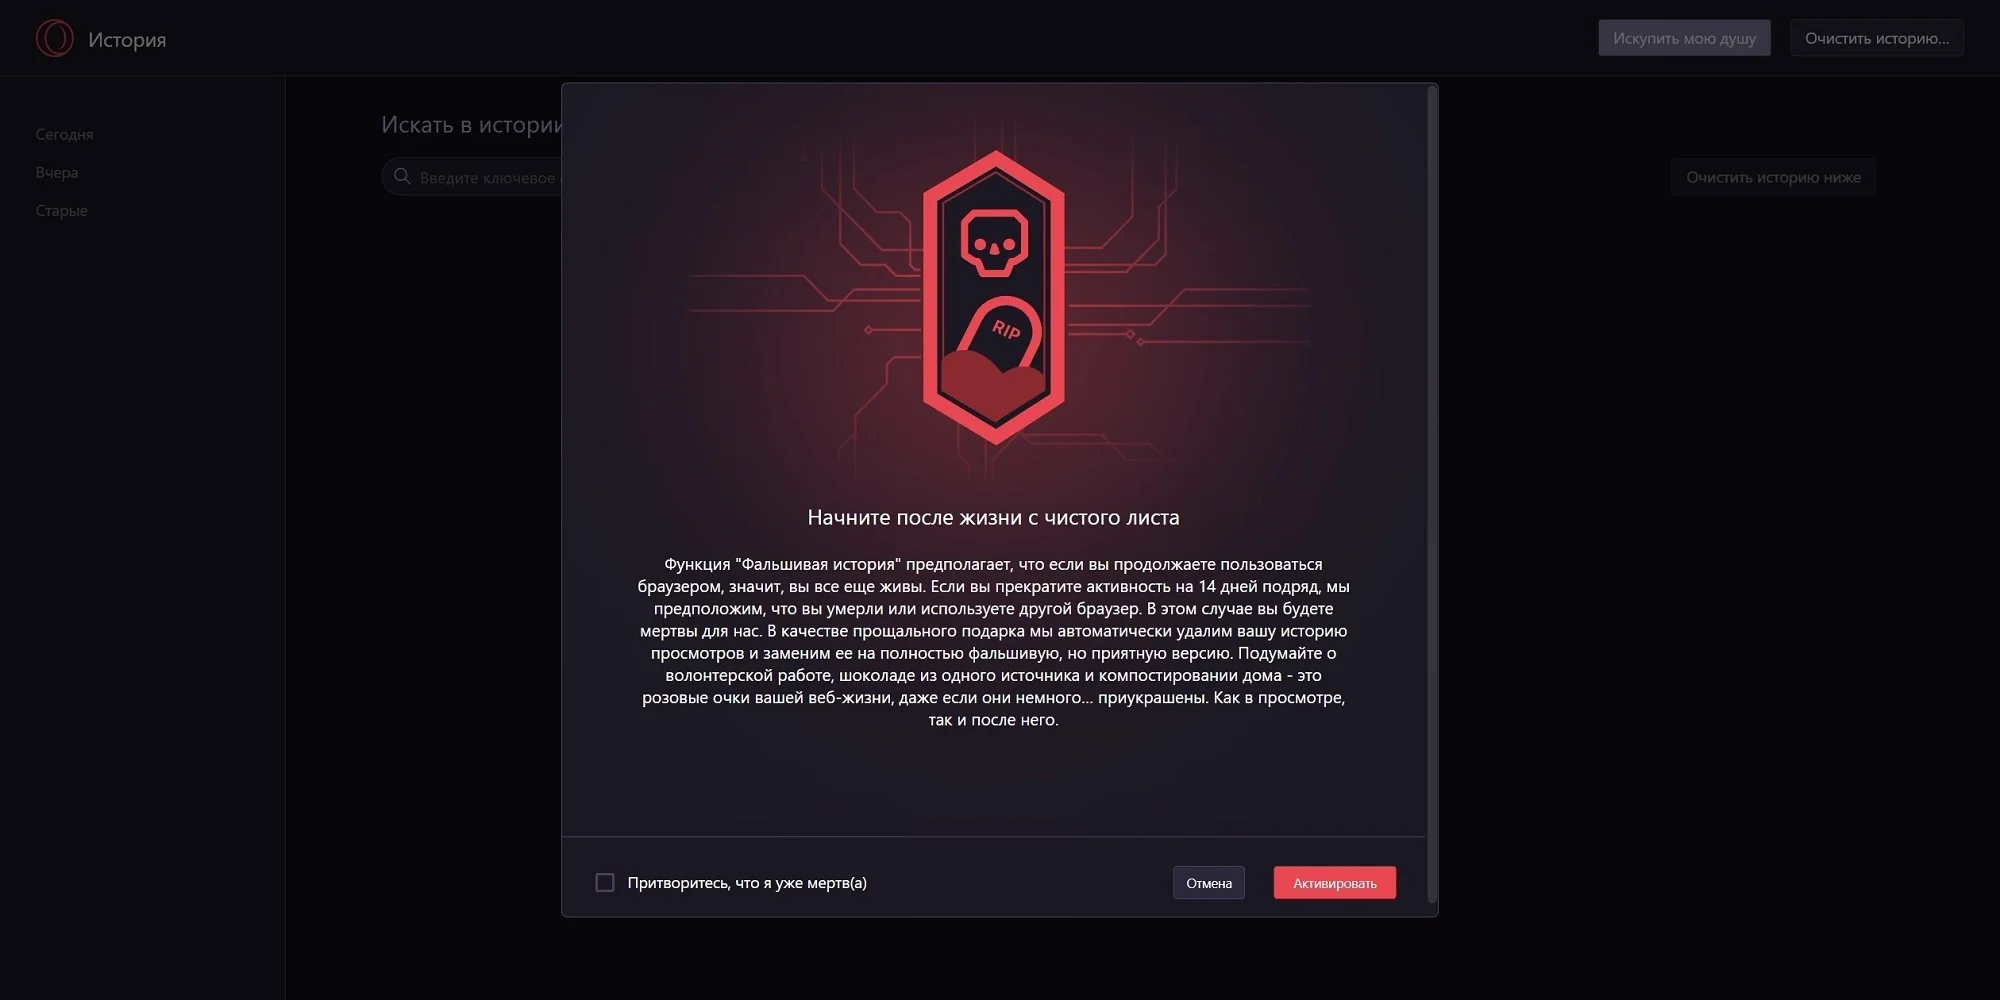
Task: Tick the 'Притворитесь, что я уже мертв(а)' checkbox
Action: point(605,882)
